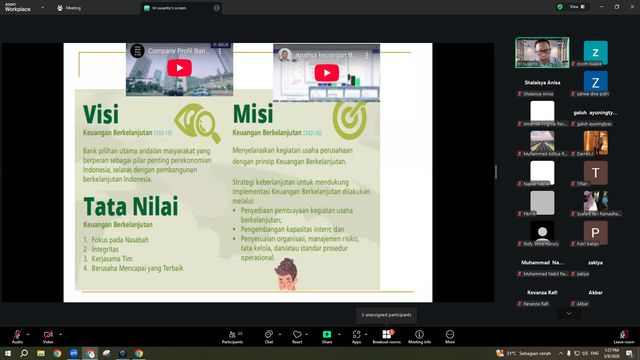The image size is (640, 360).
Task: Select the zakiya participant tile
Action: [x=596, y=263]
